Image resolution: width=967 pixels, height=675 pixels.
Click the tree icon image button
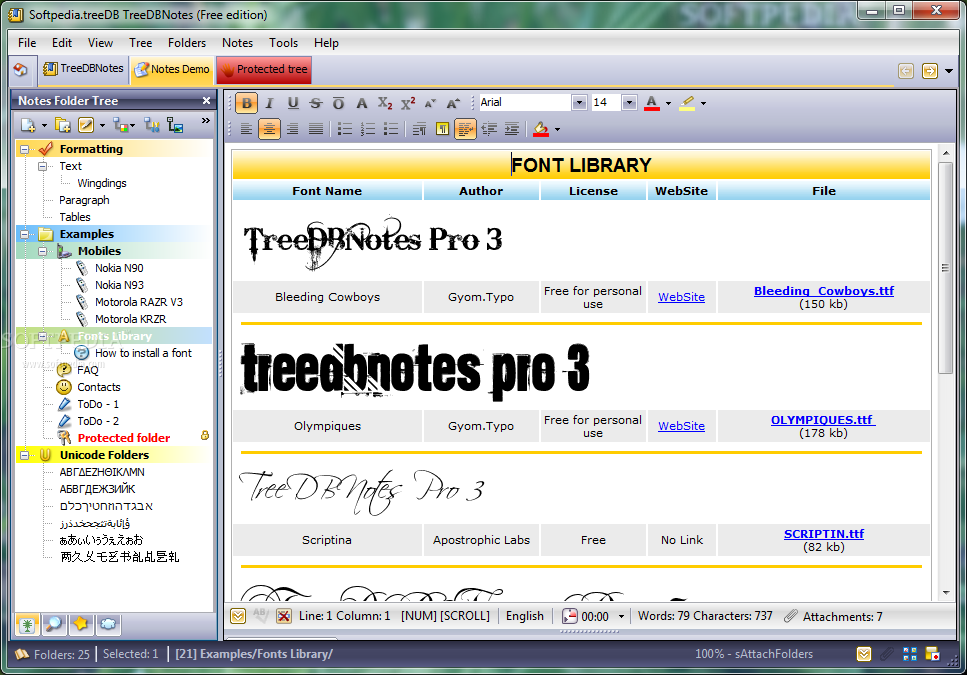[175, 125]
